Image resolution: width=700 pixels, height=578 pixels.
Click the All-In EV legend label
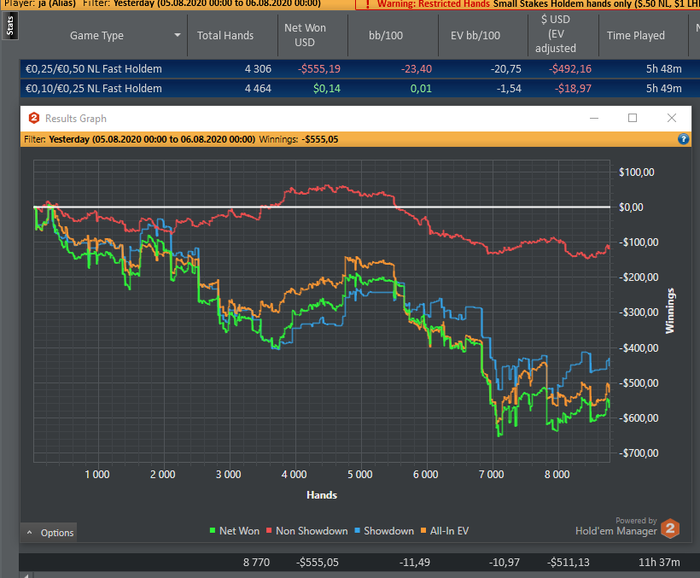pos(450,531)
